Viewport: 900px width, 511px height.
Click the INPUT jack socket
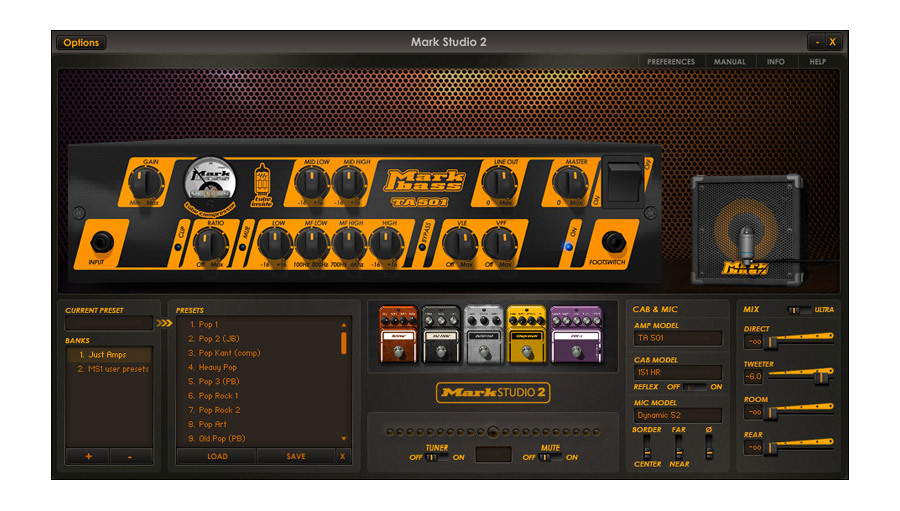[x=102, y=242]
